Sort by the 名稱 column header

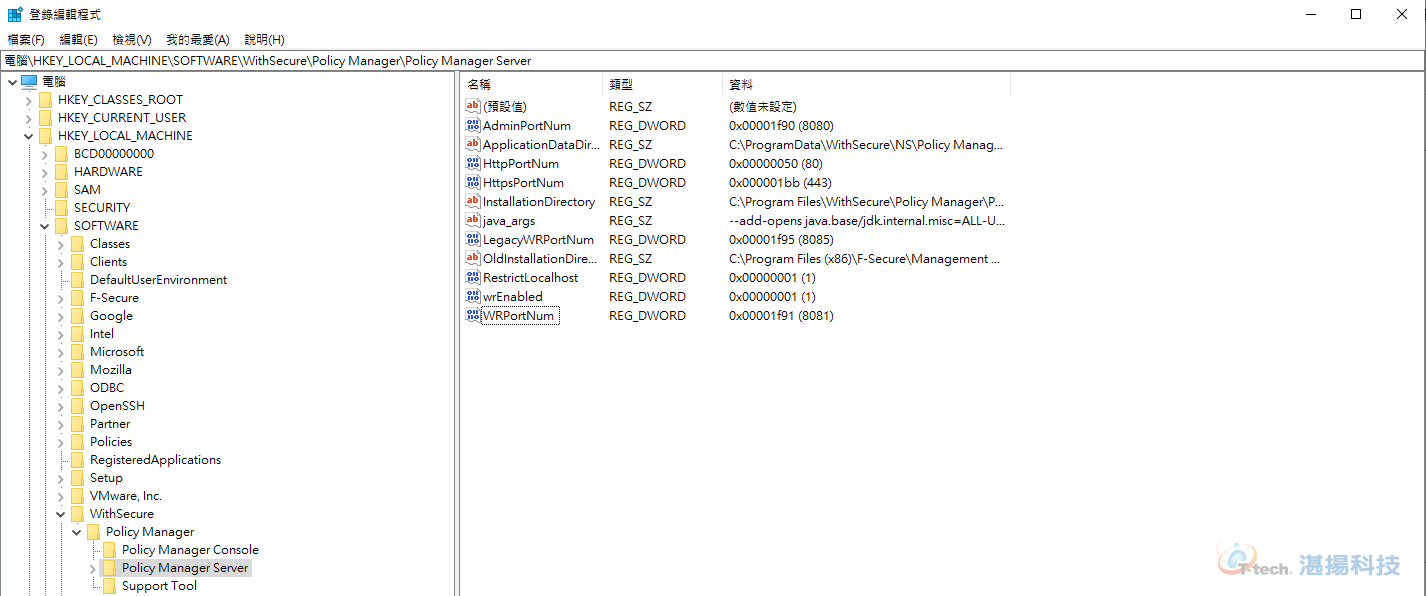(x=531, y=85)
